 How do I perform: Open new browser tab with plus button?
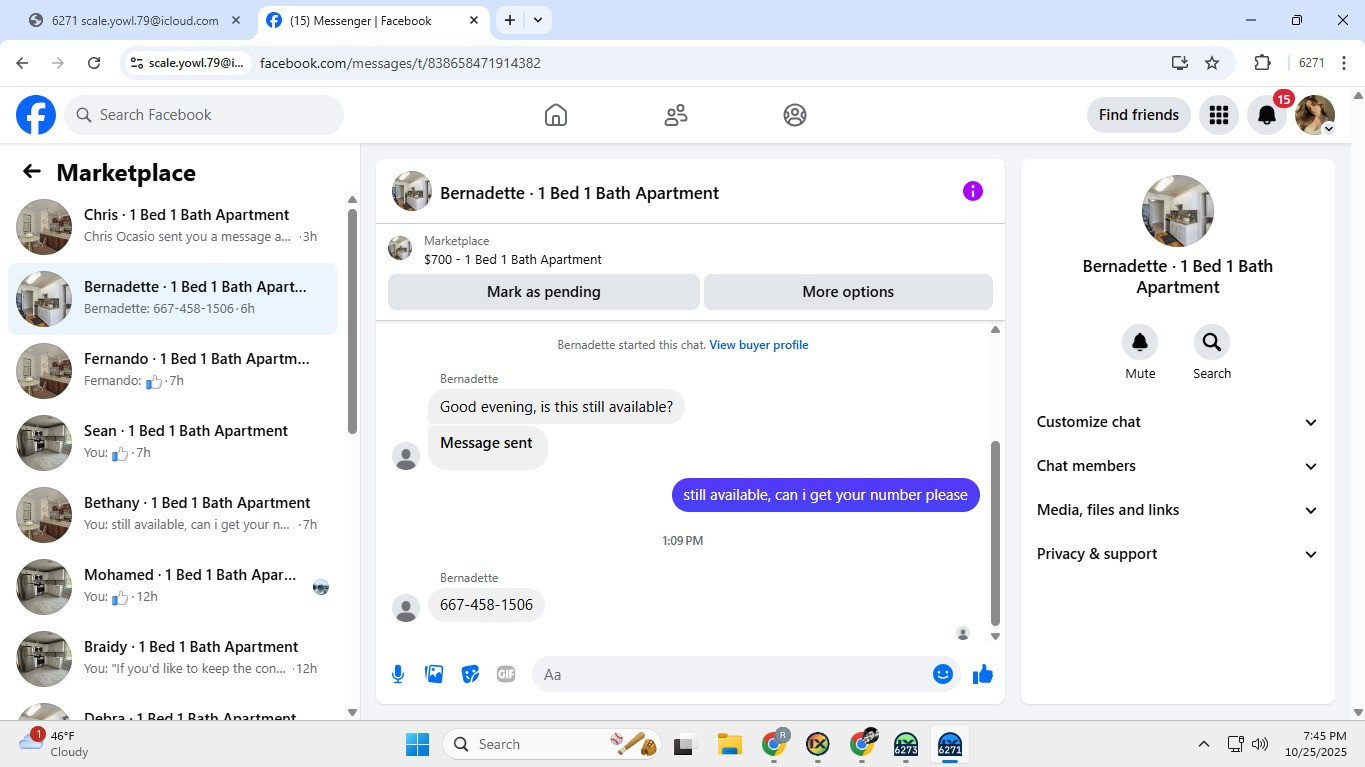(510, 20)
